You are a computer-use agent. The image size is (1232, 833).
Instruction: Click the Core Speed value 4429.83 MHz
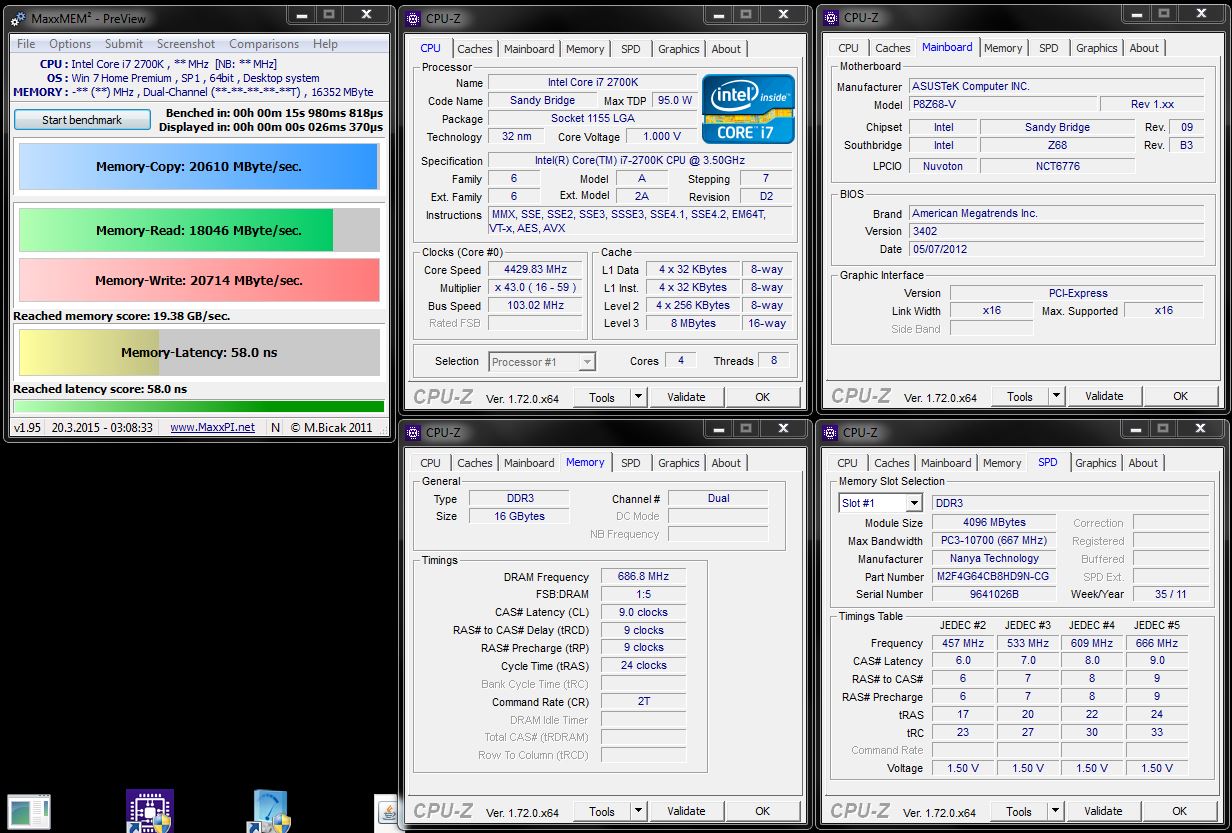pyautogui.click(x=535, y=270)
